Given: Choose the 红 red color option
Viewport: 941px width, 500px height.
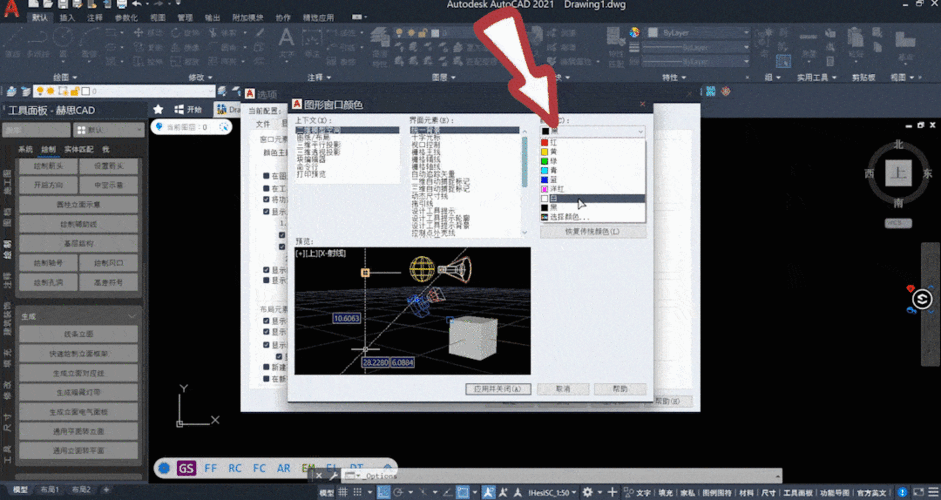Looking at the screenshot, I should tap(592, 143).
